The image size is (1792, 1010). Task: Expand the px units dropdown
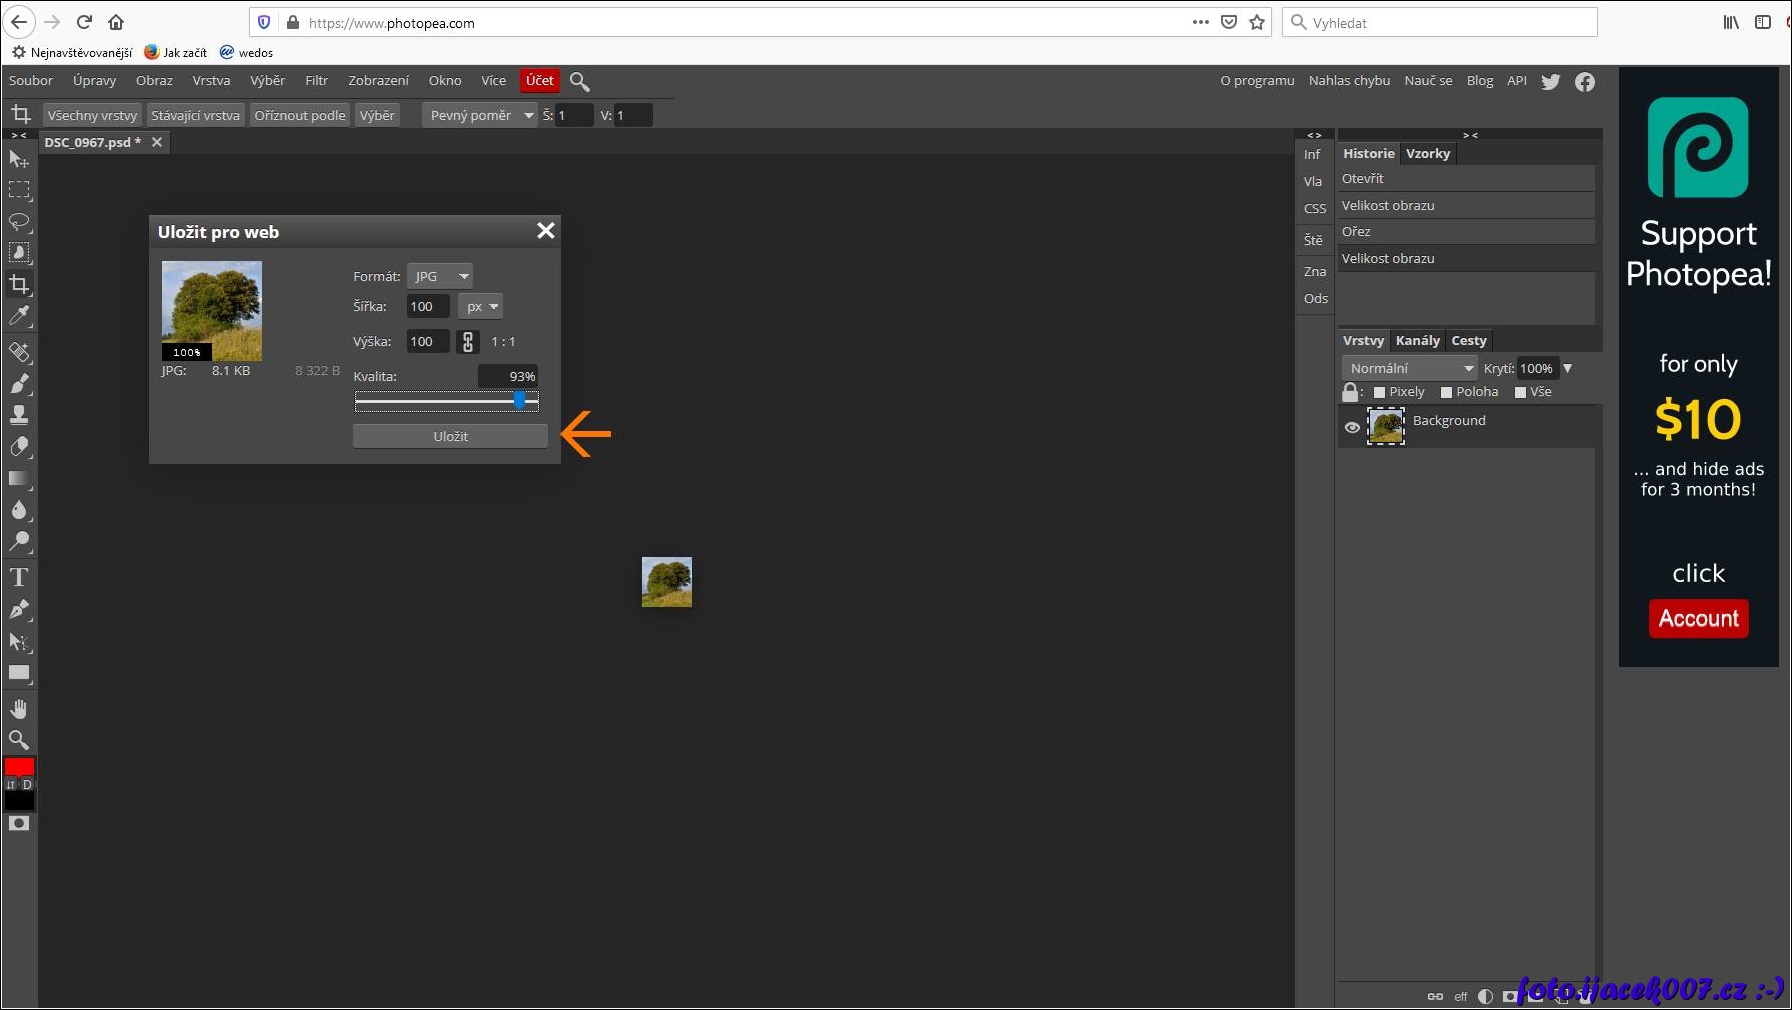click(x=481, y=307)
